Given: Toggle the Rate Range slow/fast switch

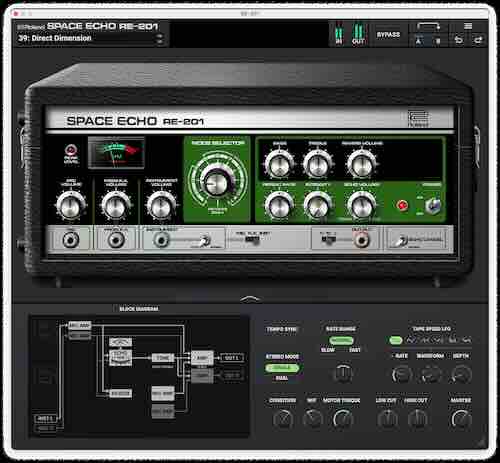Looking at the screenshot, I should [341, 341].
